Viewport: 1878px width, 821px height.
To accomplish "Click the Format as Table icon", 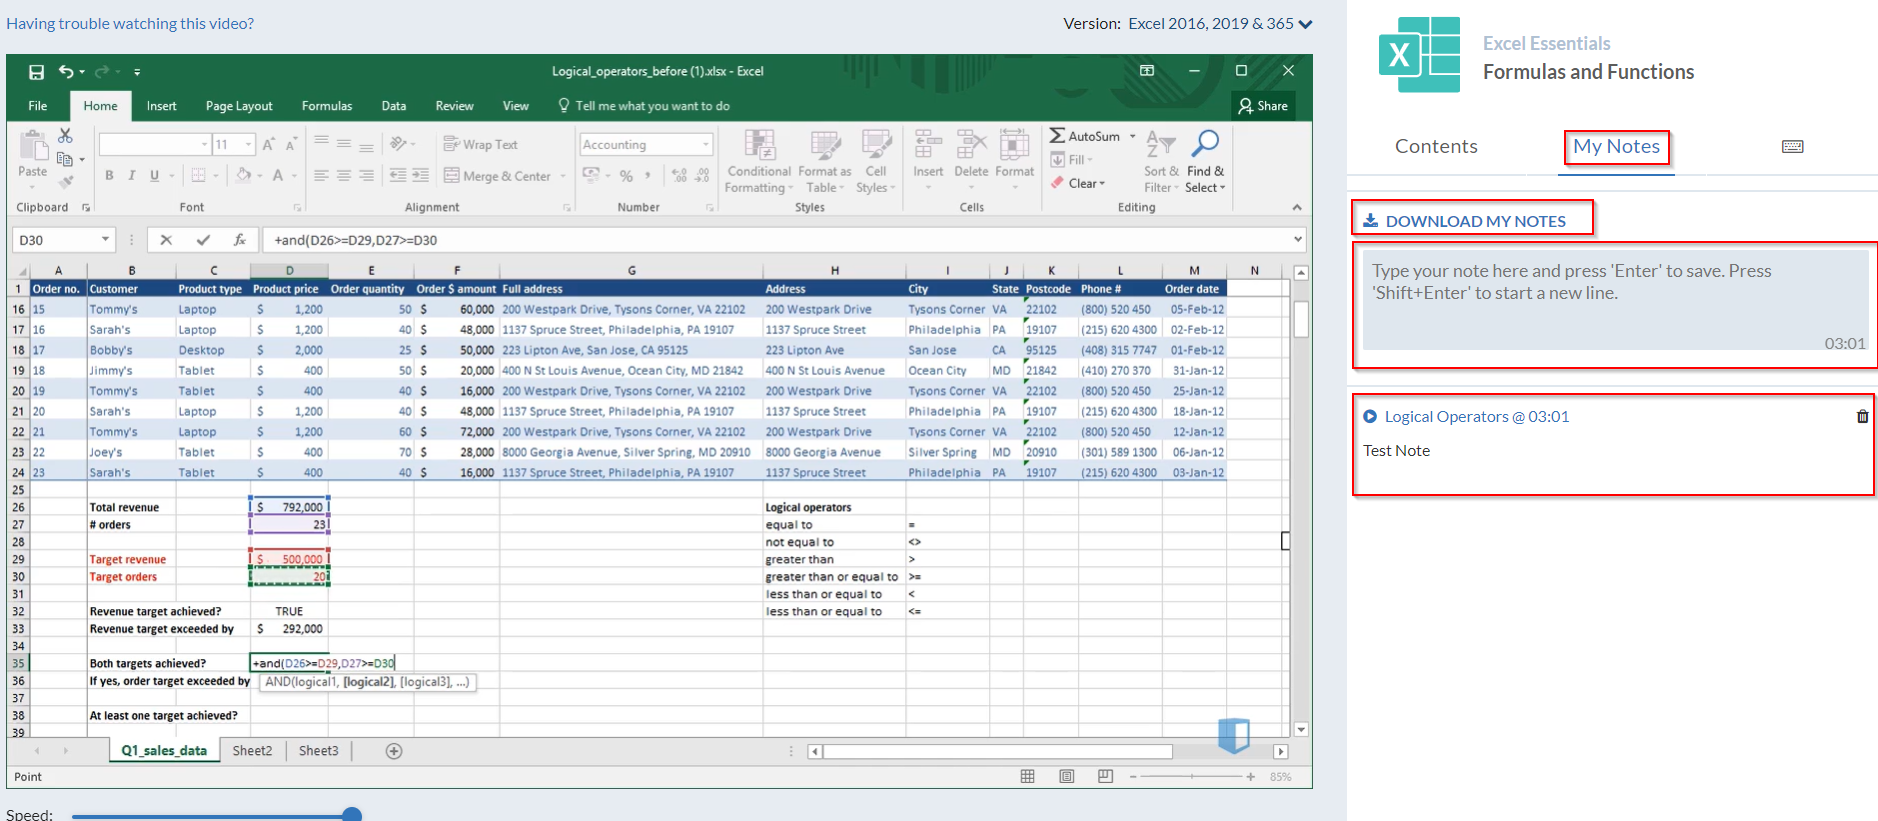I will [x=825, y=145].
